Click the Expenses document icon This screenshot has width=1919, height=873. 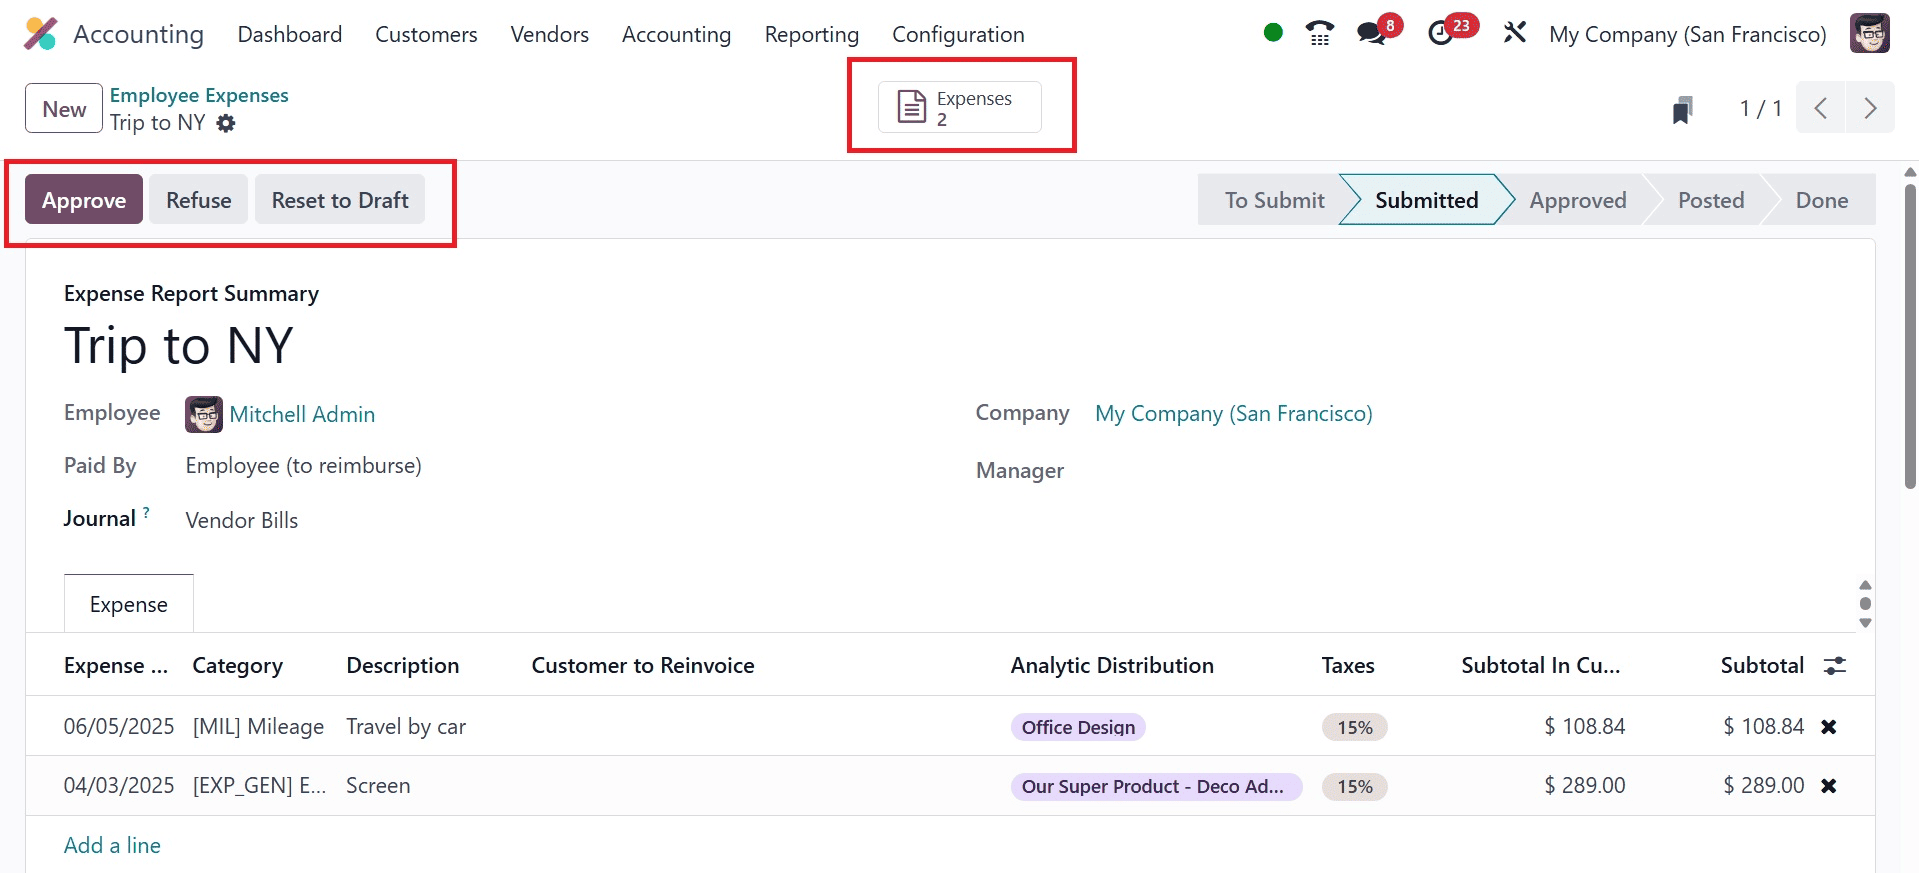(x=911, y=106)
